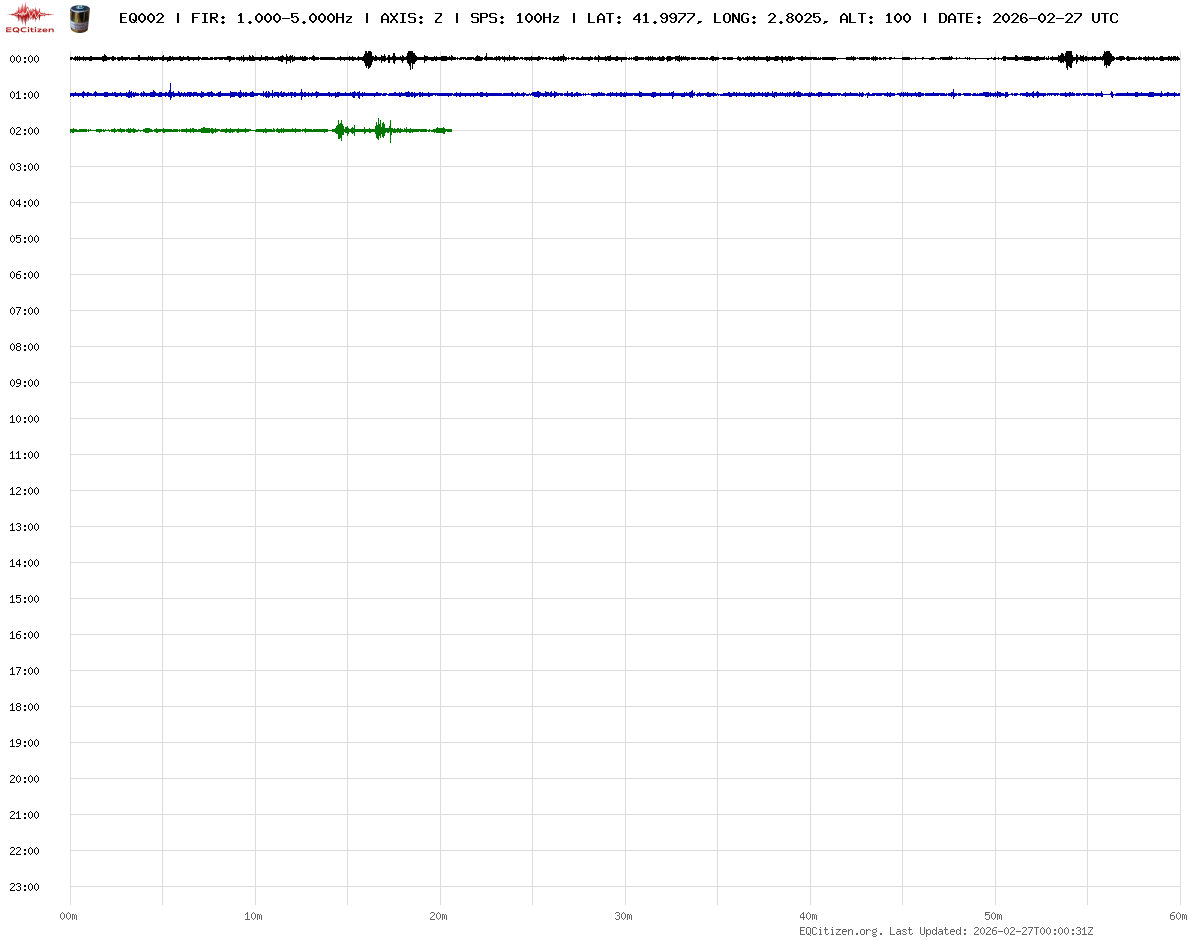The height and width of the screenshot is (940, 1200).
Task: Click the EQ002 station ID in the header
Action: point(141,18)
